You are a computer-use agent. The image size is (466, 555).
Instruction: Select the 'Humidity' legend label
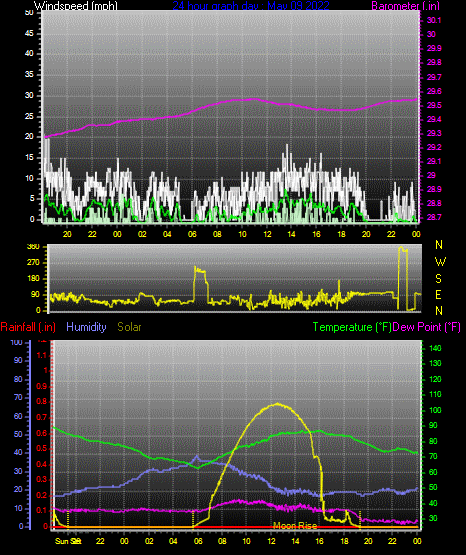[x=86, y=327]
